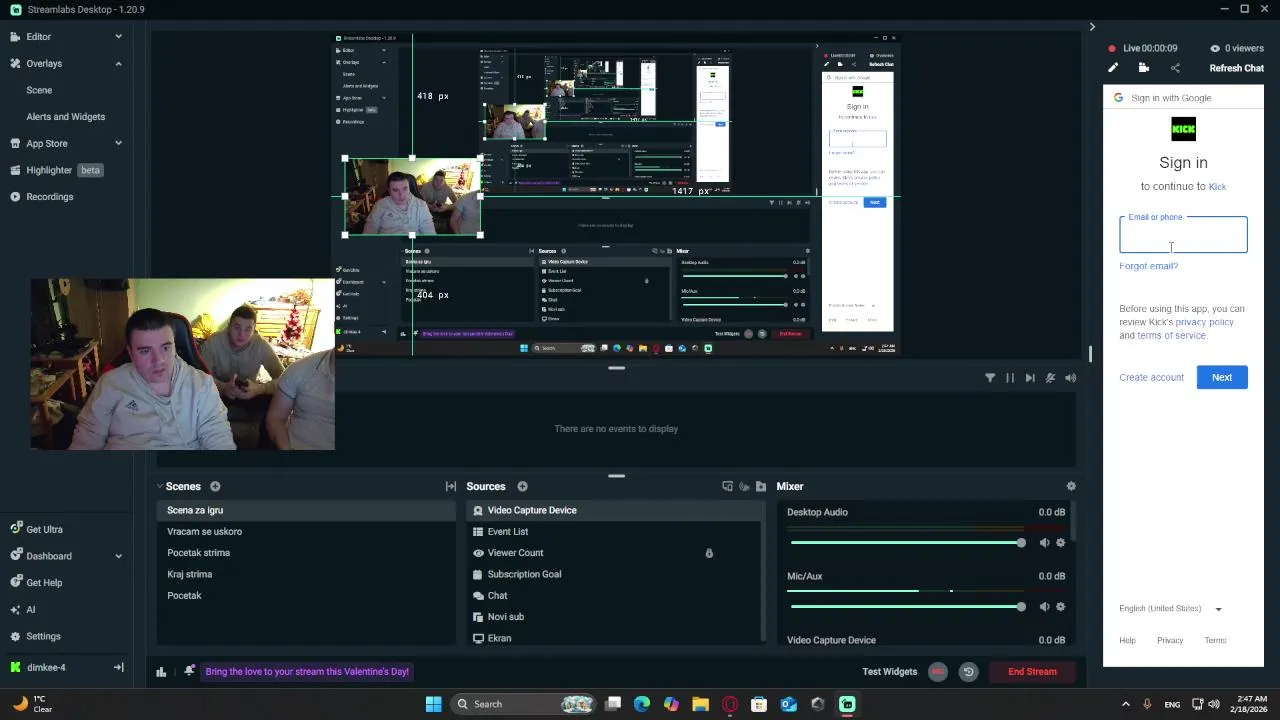
Task: Toggle the Viewer Count source eye icon
Action: [478, 553]
